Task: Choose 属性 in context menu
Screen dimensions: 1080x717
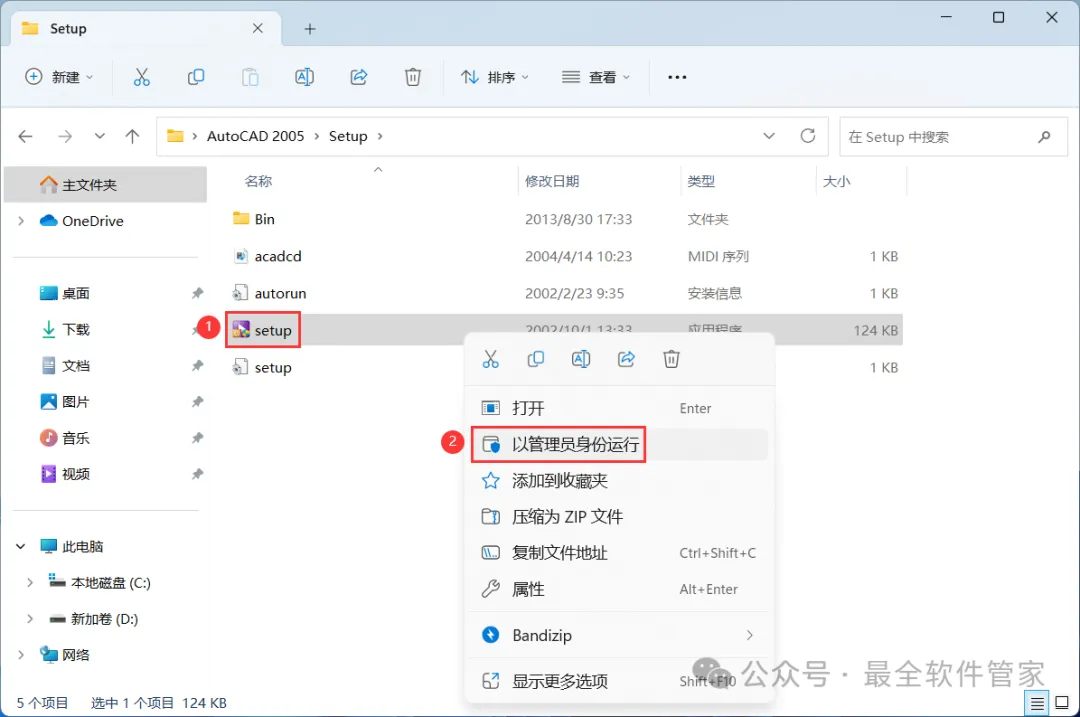Action: click(x=620, y=589)
